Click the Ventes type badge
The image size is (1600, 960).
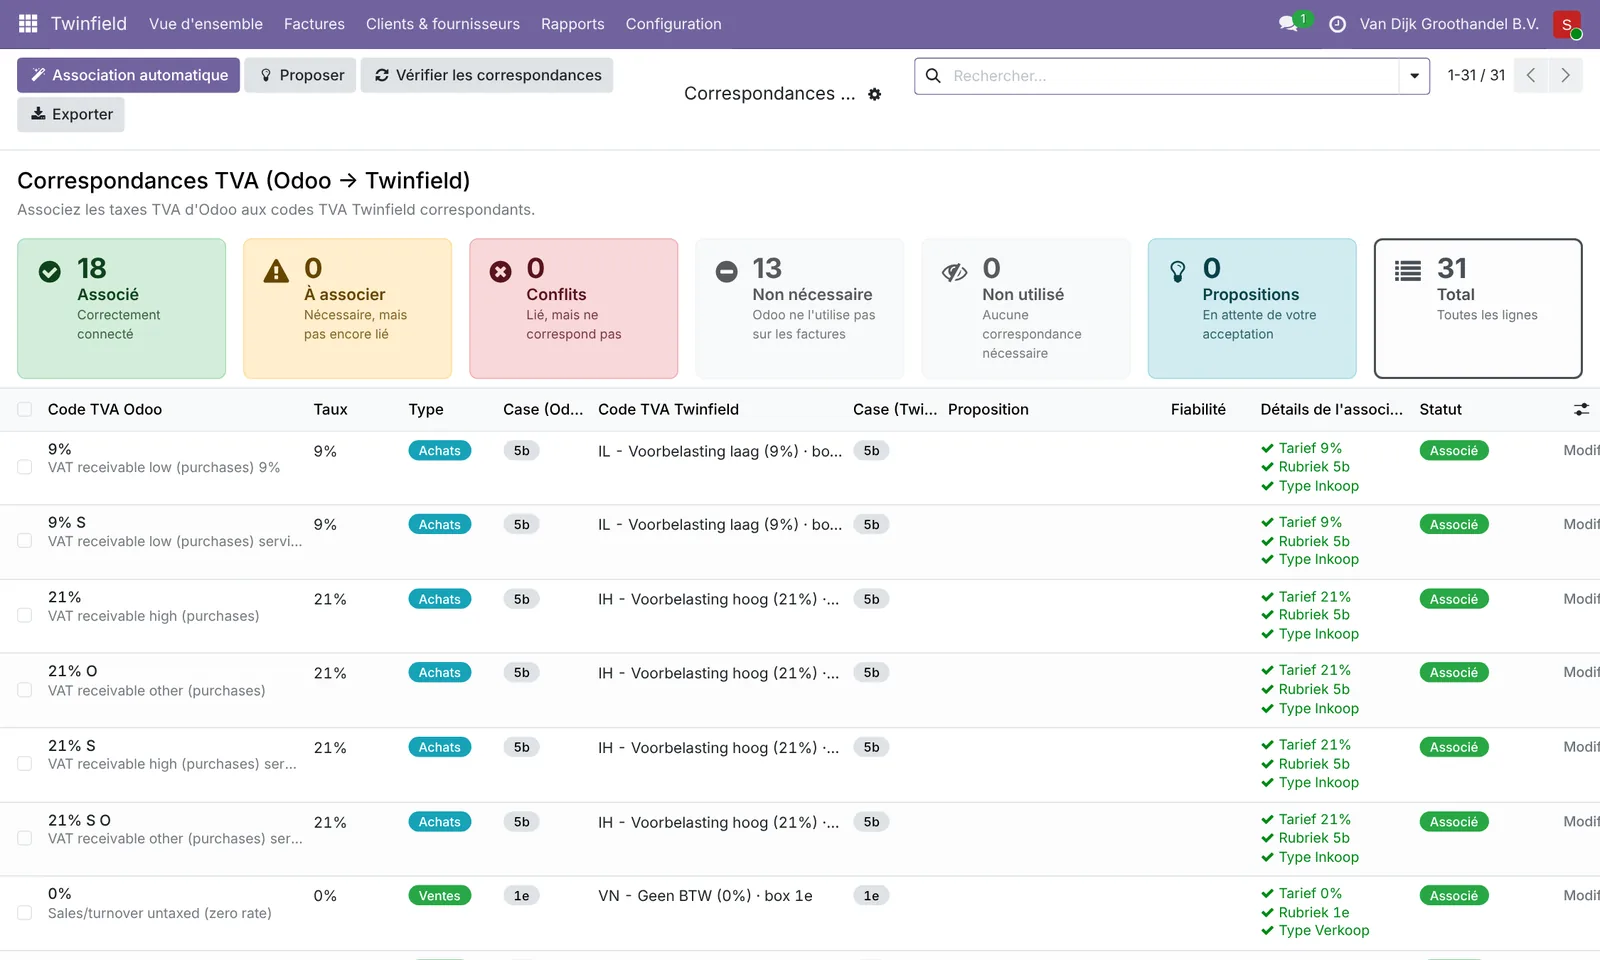click(440, 896)
